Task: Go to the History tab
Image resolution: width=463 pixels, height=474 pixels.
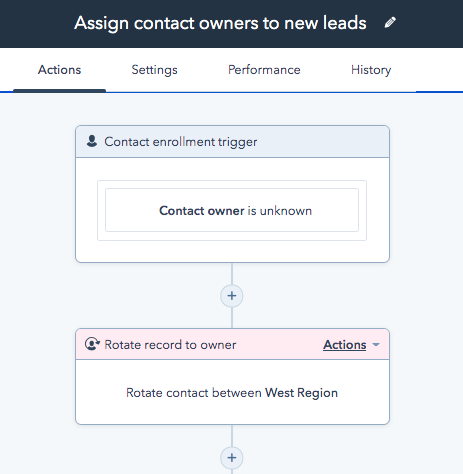Action: click(x=371, y=70)
